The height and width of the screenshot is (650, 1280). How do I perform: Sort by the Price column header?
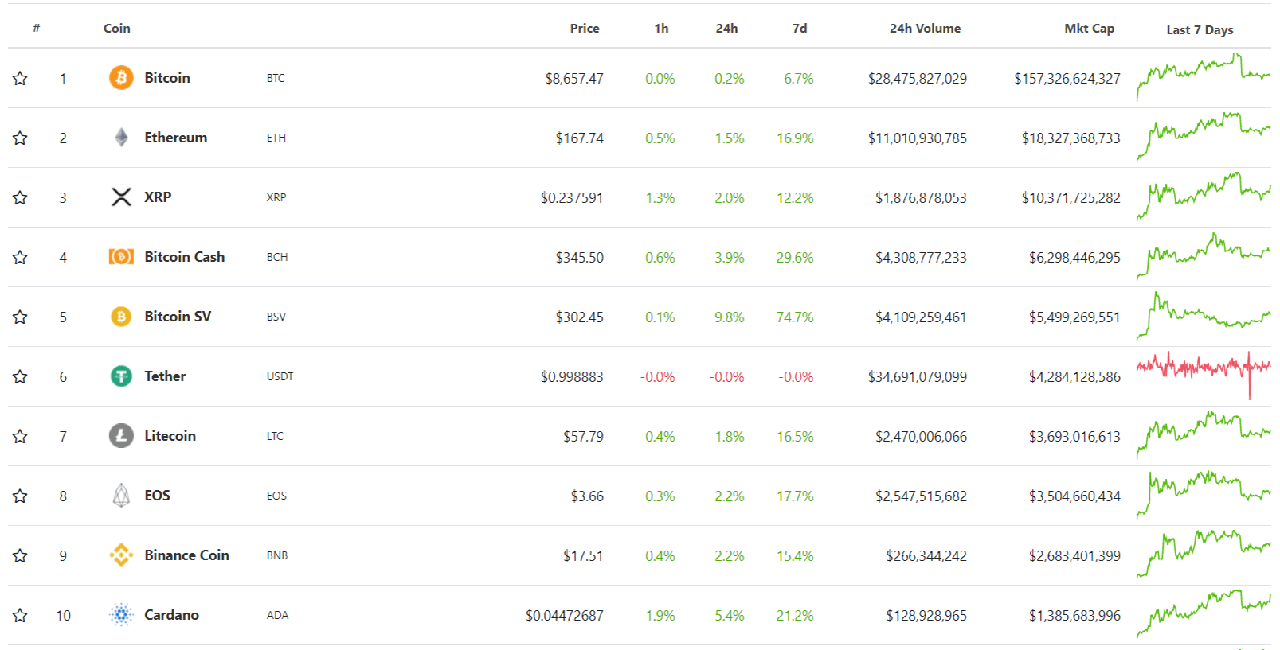click(585, 29)
